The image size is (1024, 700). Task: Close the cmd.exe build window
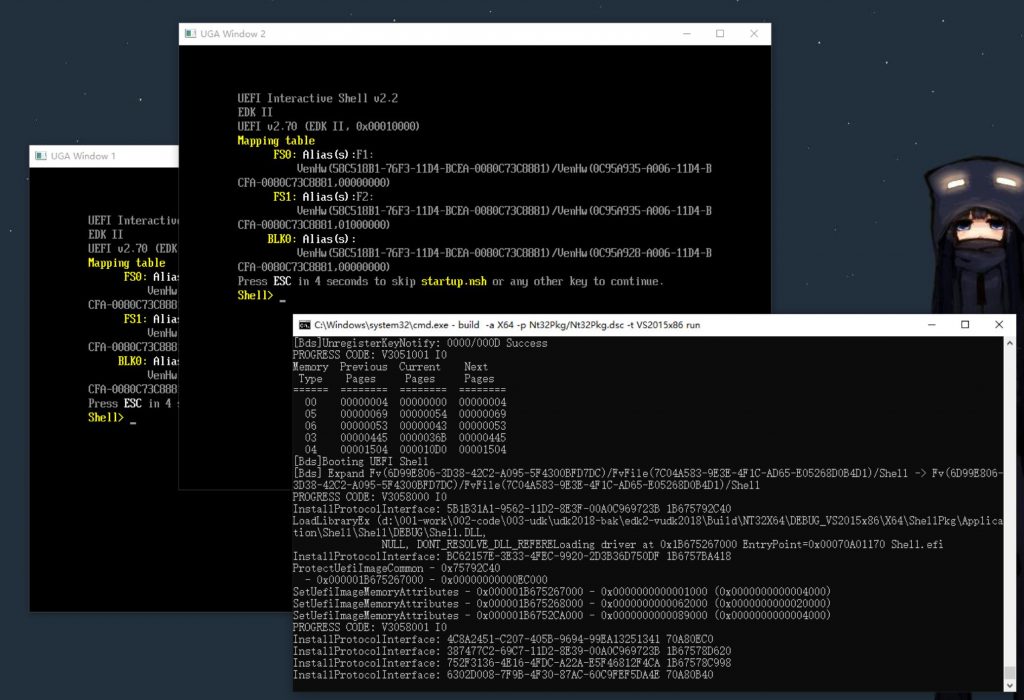click(x=999, y=325)
